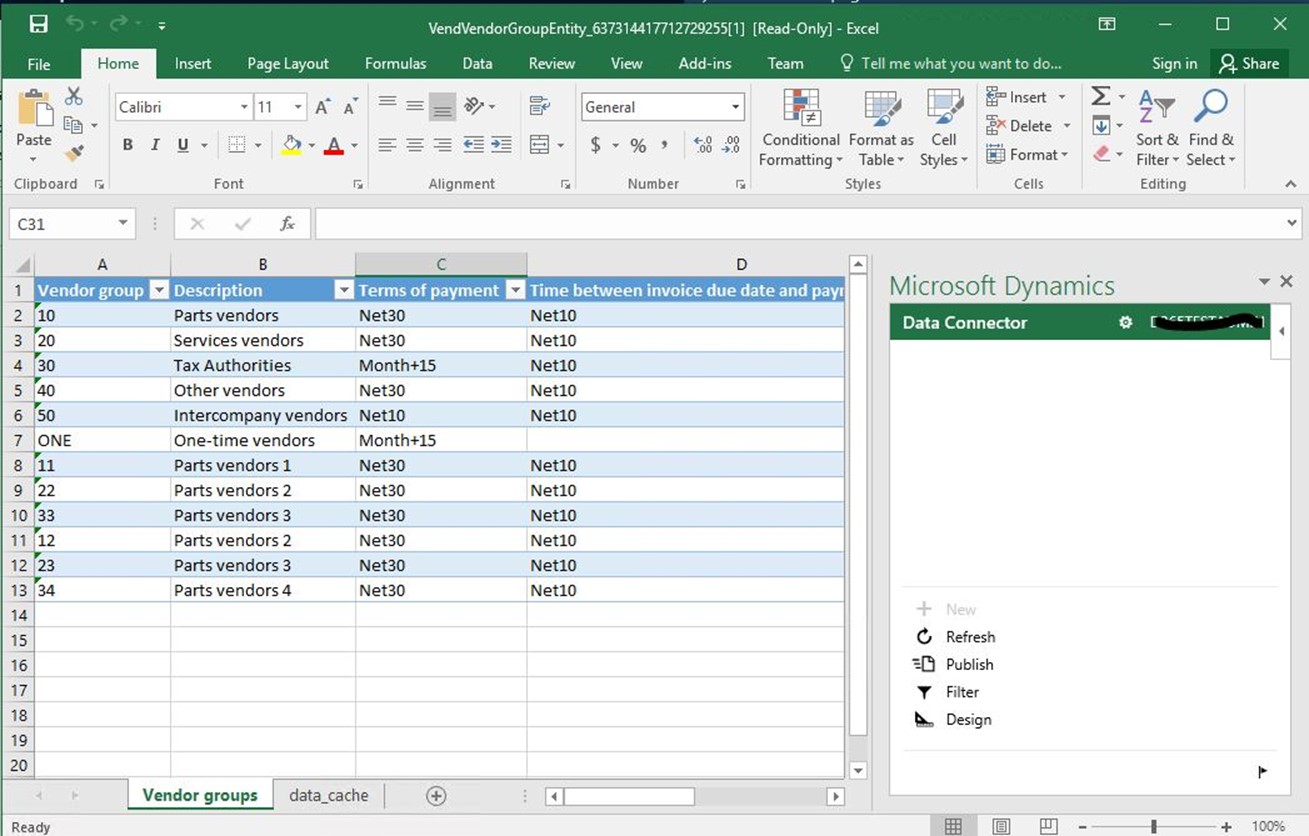The width and height of the screenshot is (1309, 836).
Task: Open the data_cache sheet tab
Action: [x=328, y=795]
